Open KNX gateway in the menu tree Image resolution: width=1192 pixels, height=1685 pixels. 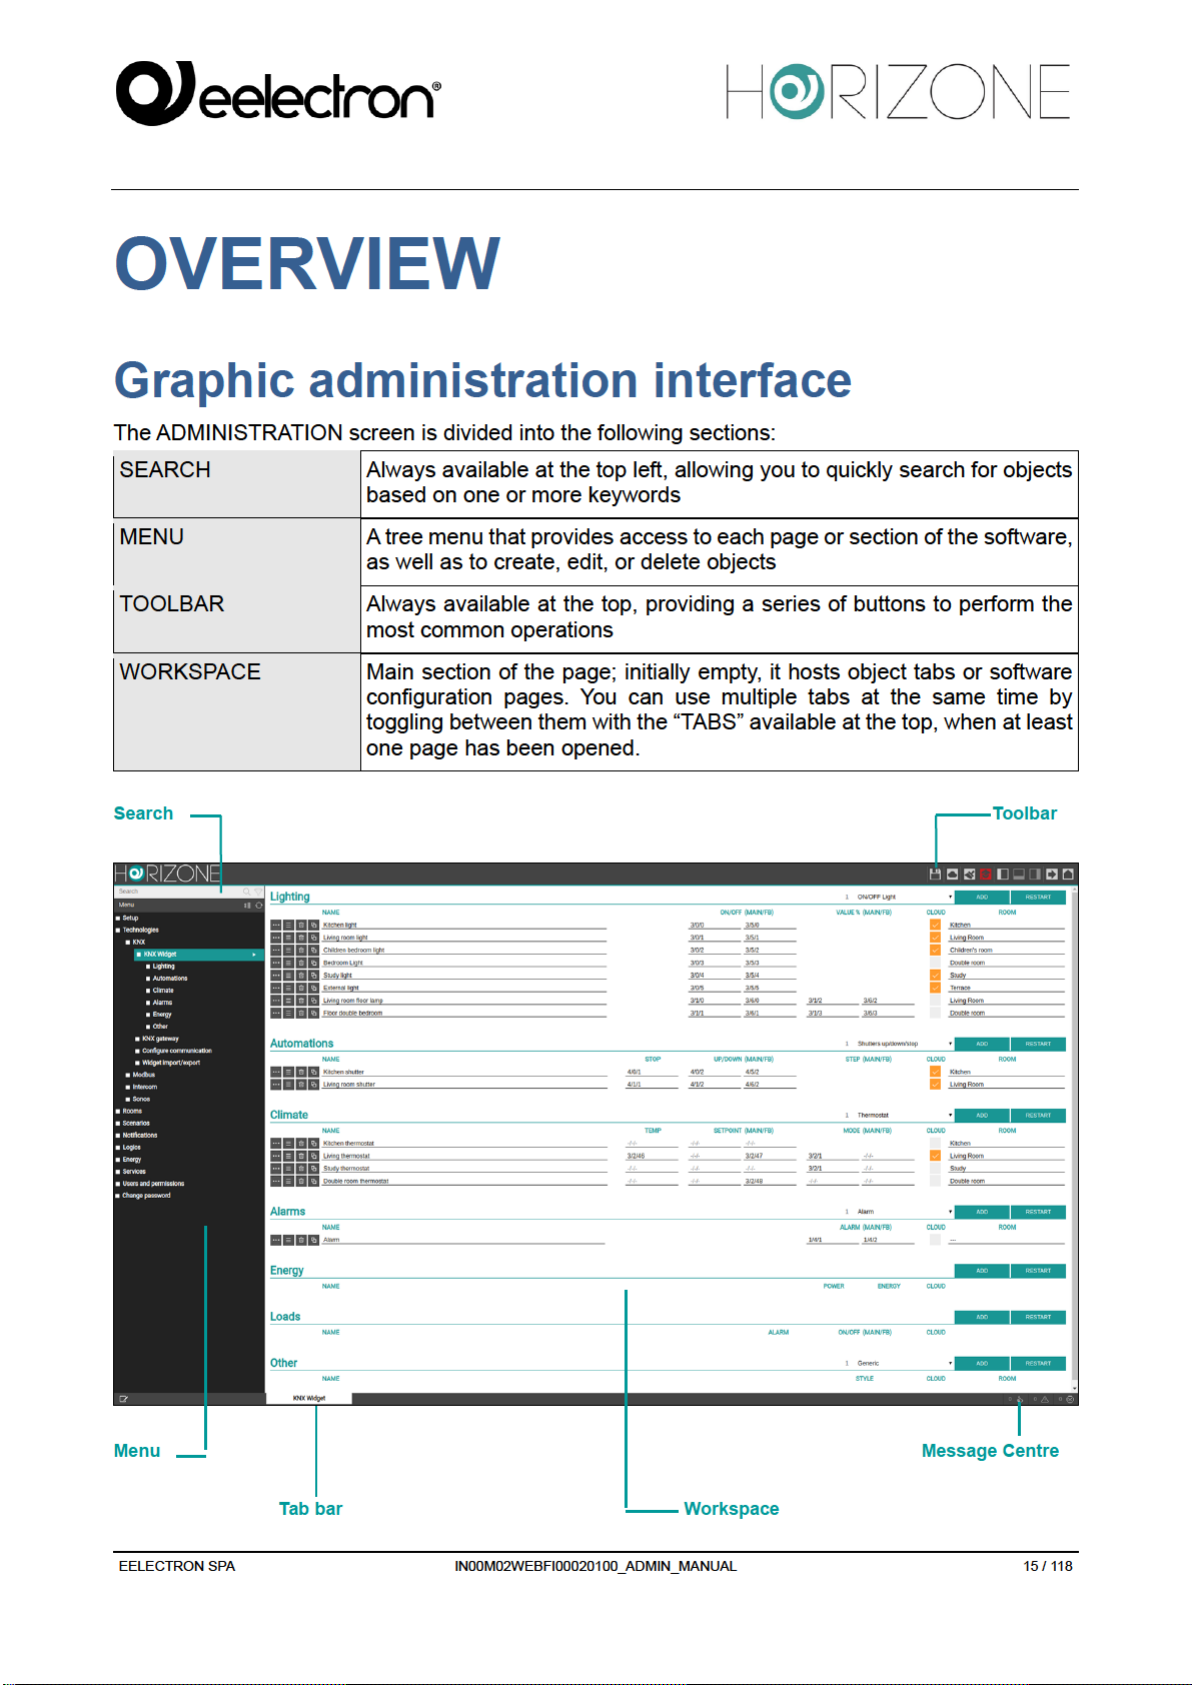point(161,1039)
